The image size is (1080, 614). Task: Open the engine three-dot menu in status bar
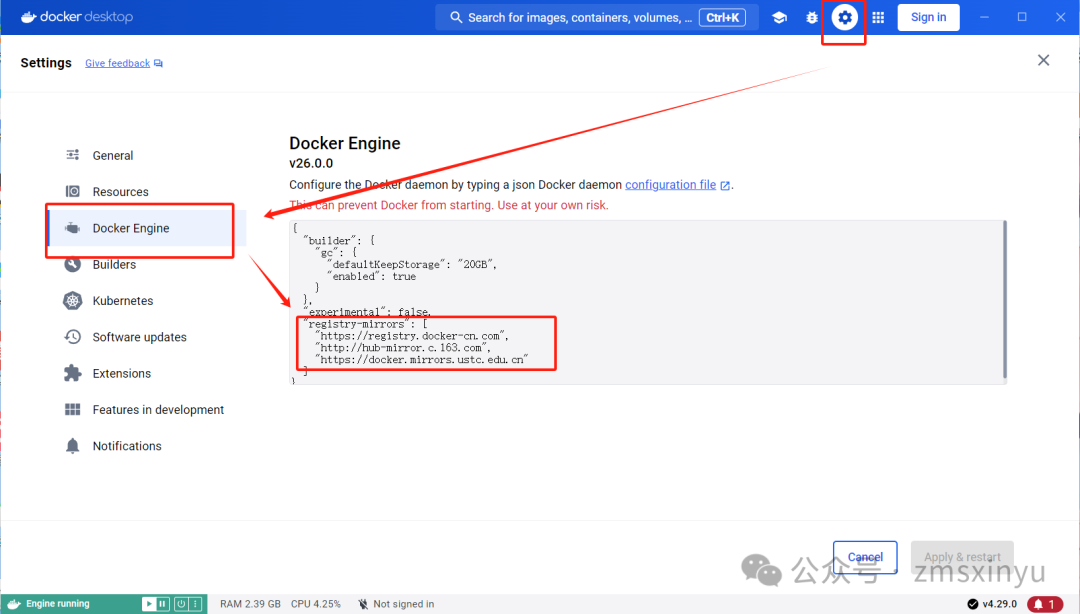click(196, 604)
